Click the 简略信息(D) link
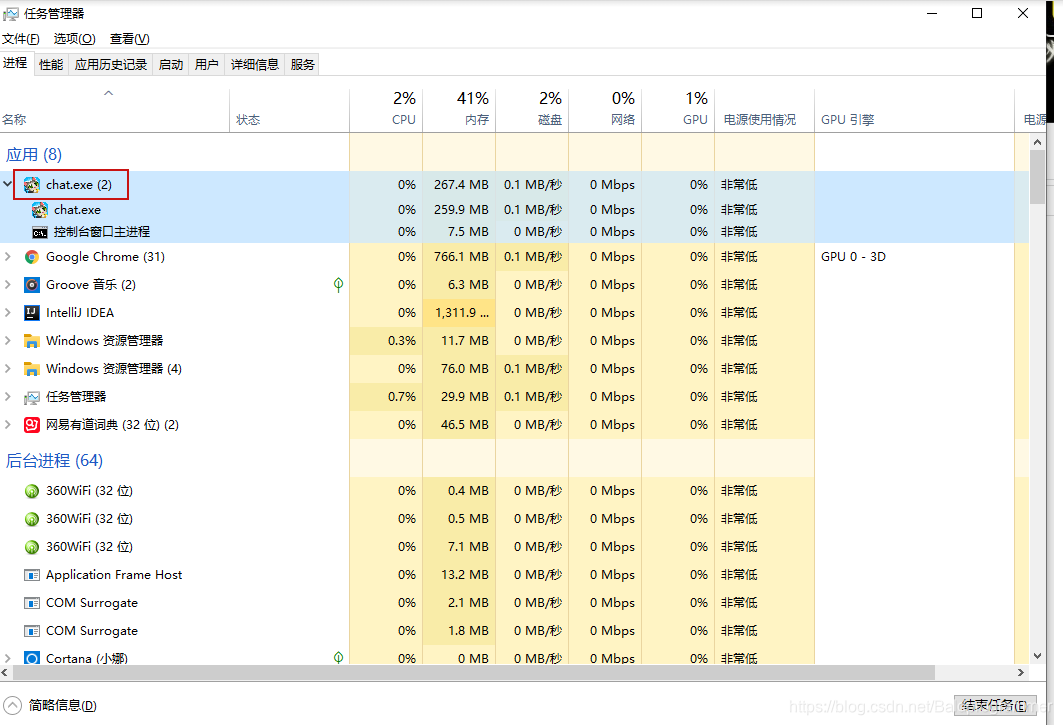The image size is (1063, 725). (x=62, y=705)
